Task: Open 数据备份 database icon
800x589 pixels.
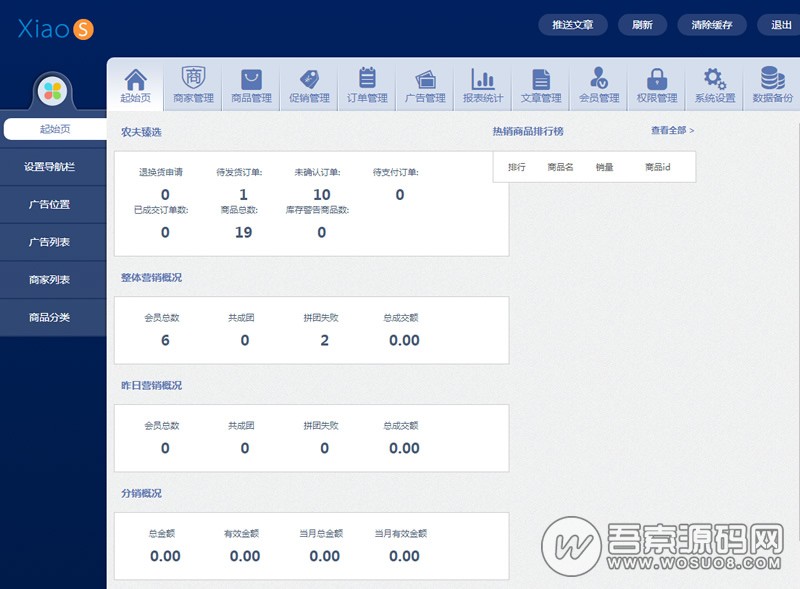Action: point(772,78)
